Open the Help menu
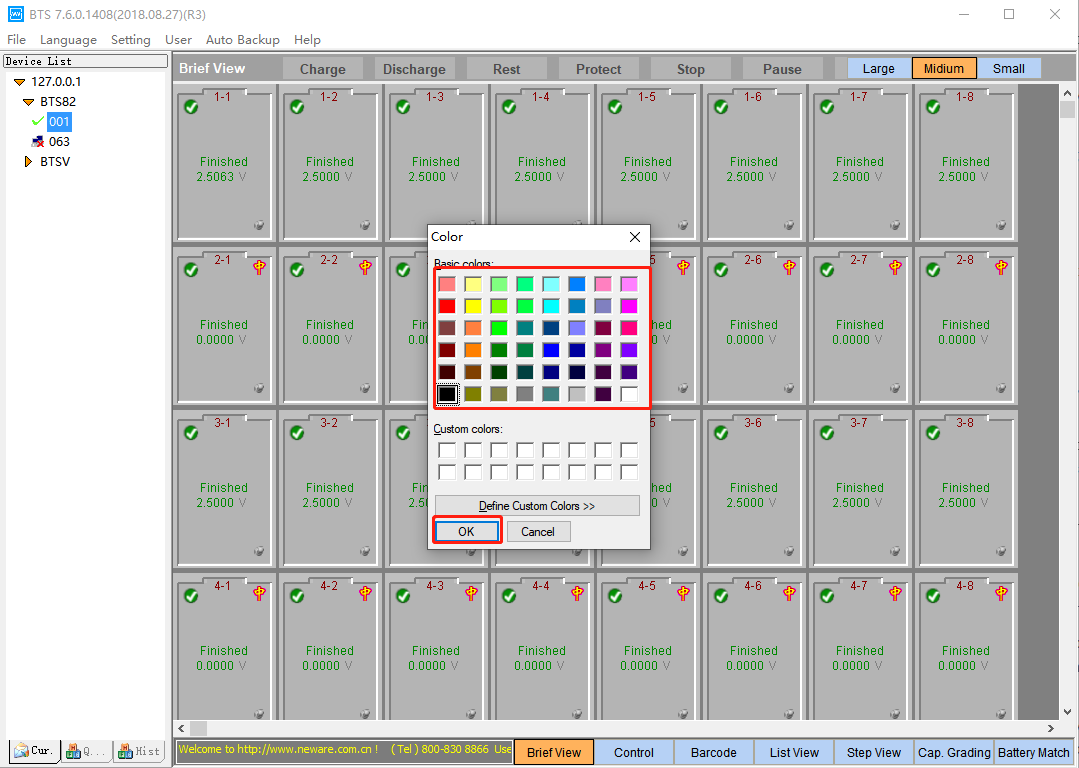1079x768 pixels. coord(307,40)
